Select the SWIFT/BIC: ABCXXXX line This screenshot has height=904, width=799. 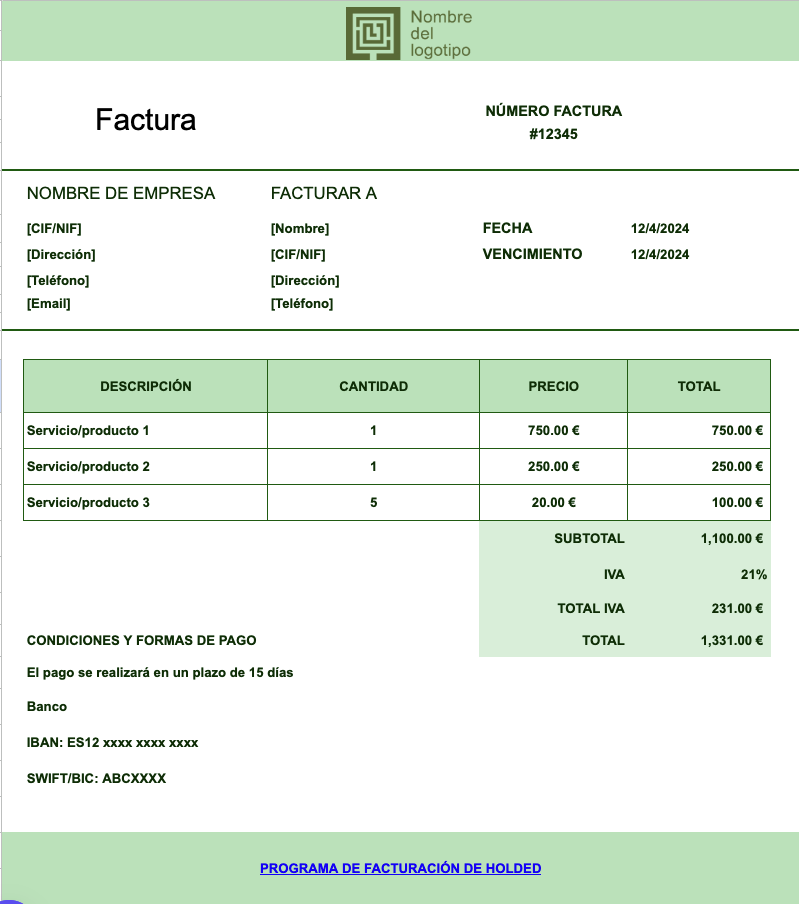pos(96,778)
